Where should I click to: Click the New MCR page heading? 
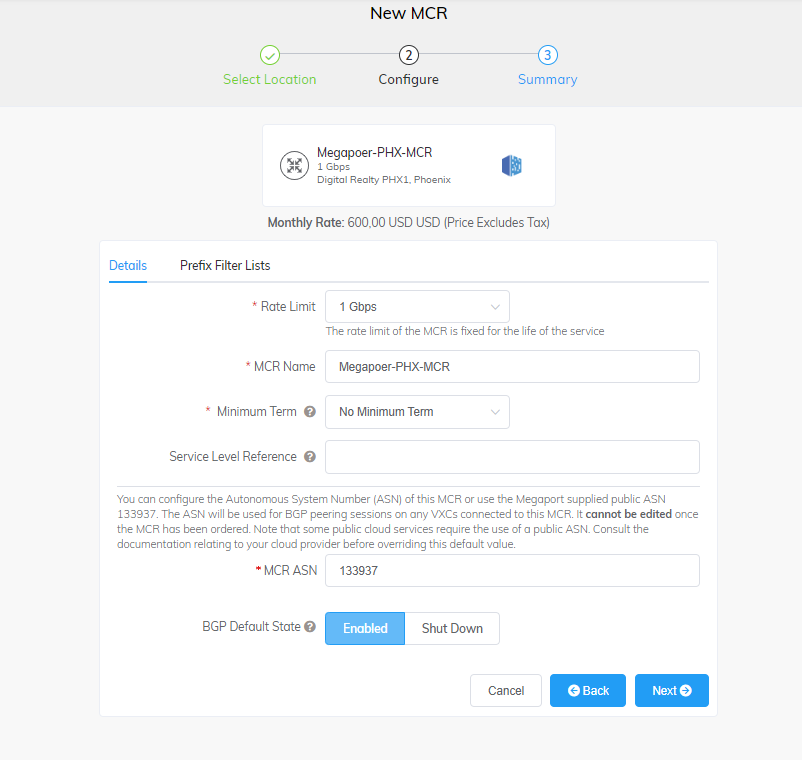click(x=409, y=13)
